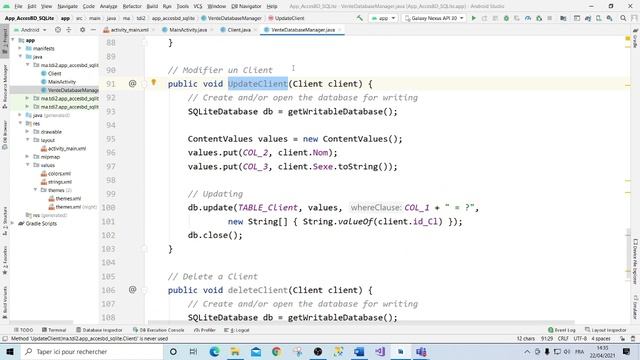This screenshot has height=360, width=640.
Task: Open Visual Studio from the taskbar
Action: pos(380,351)
